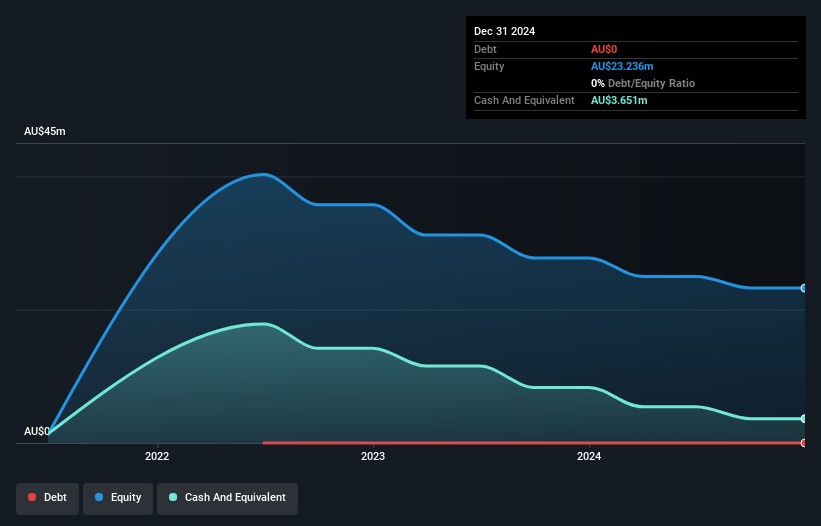The height and width of the screenshot is (526, 821).
Task: Select the red Debt line end-point marker
Action: pos(803,442)
